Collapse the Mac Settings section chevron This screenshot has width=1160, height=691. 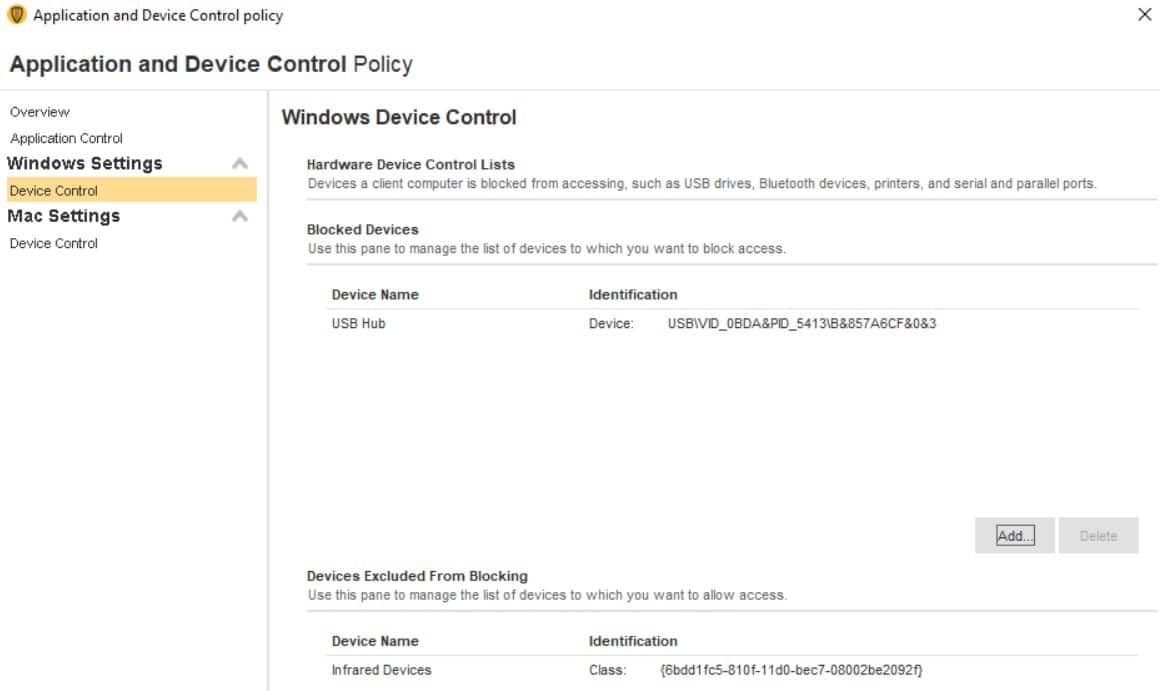click(240, 216)
